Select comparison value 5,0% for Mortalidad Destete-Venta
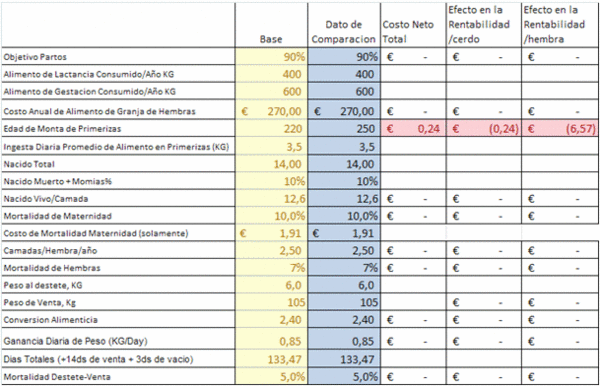The image size is (600, 386). (x=365, y=377)
